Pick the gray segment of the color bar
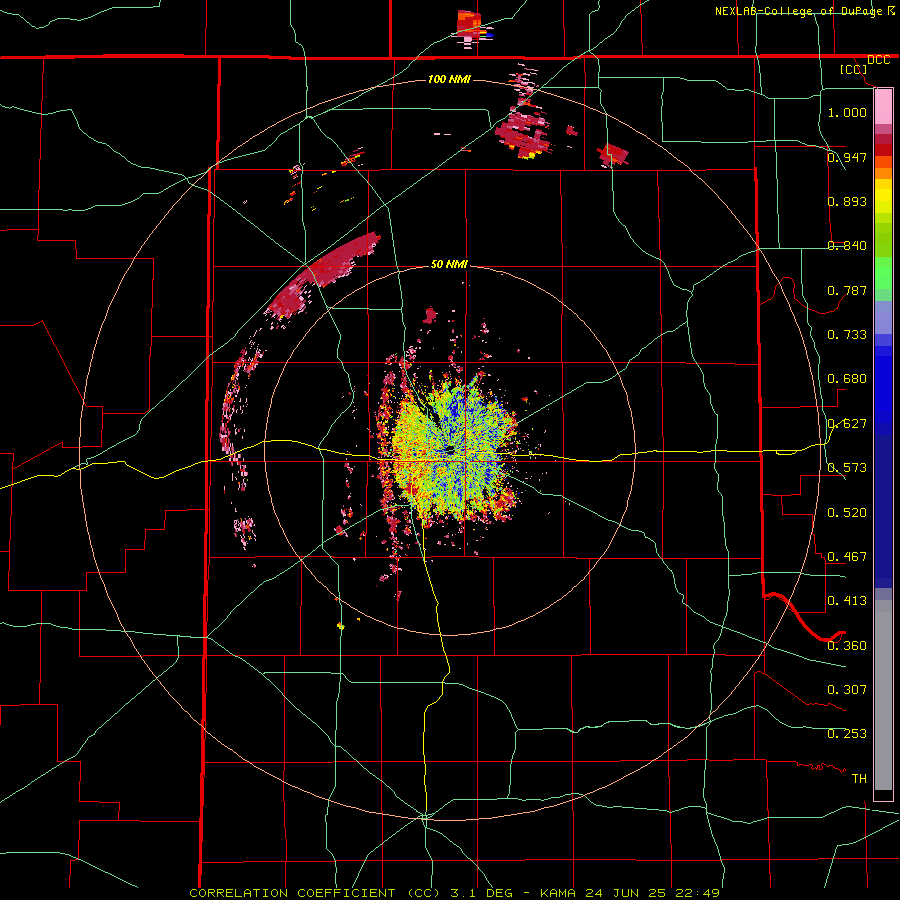 click(x=883, y=695)
